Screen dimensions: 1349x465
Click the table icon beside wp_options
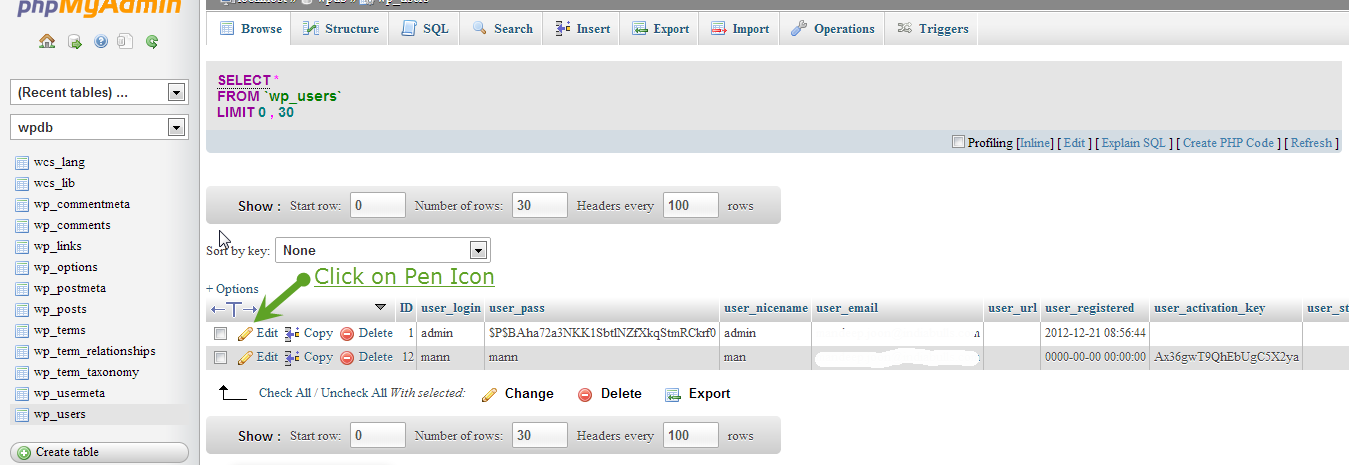(x=21, y=267)
